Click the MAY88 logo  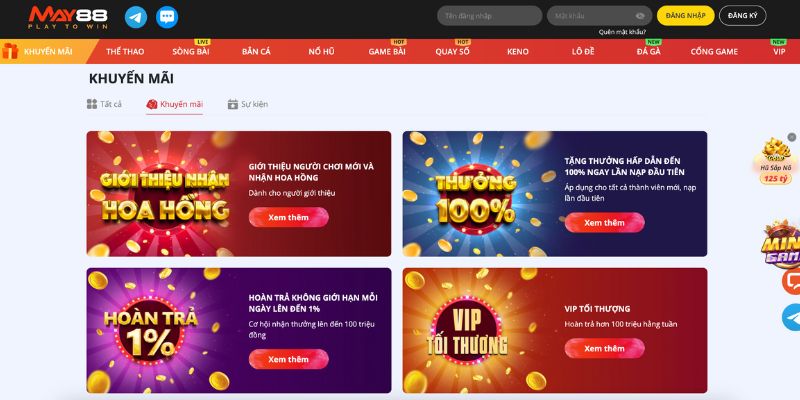(68, 17)
